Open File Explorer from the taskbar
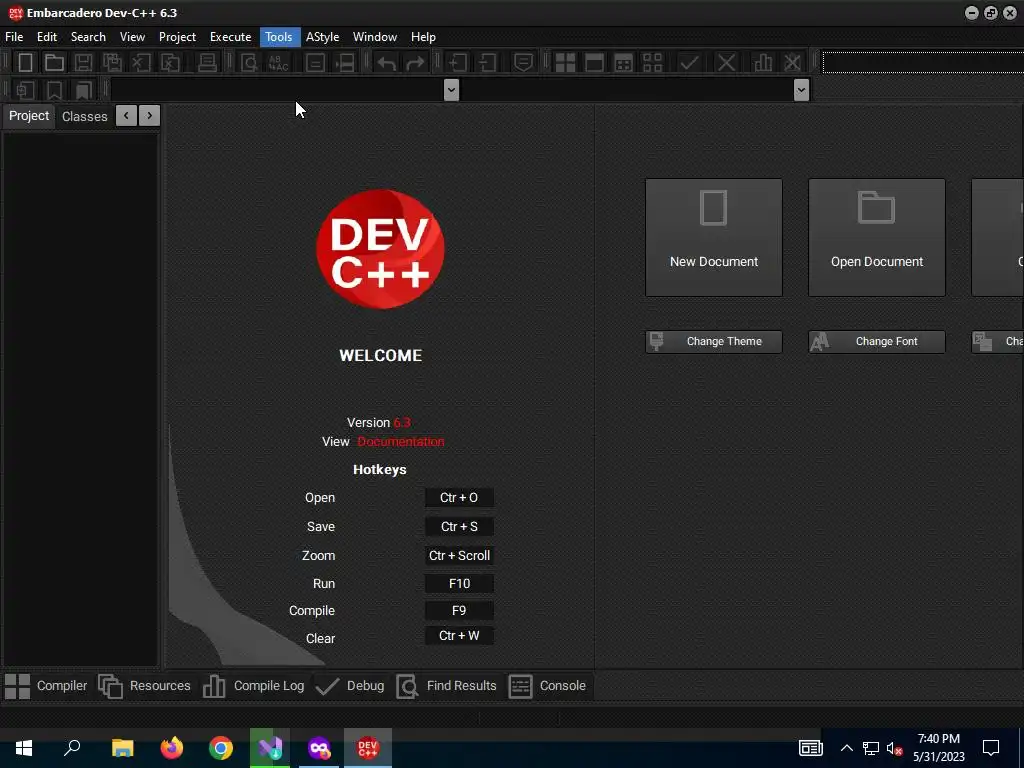Image resolution: width=1024 pixels, height=768 pixels. click(122, 748)
